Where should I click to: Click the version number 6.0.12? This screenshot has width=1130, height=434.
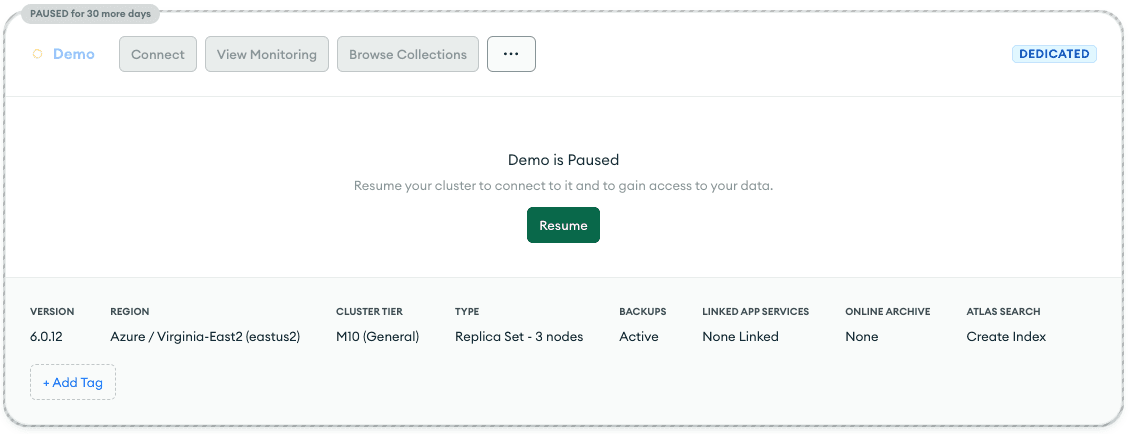coord(46,337)
